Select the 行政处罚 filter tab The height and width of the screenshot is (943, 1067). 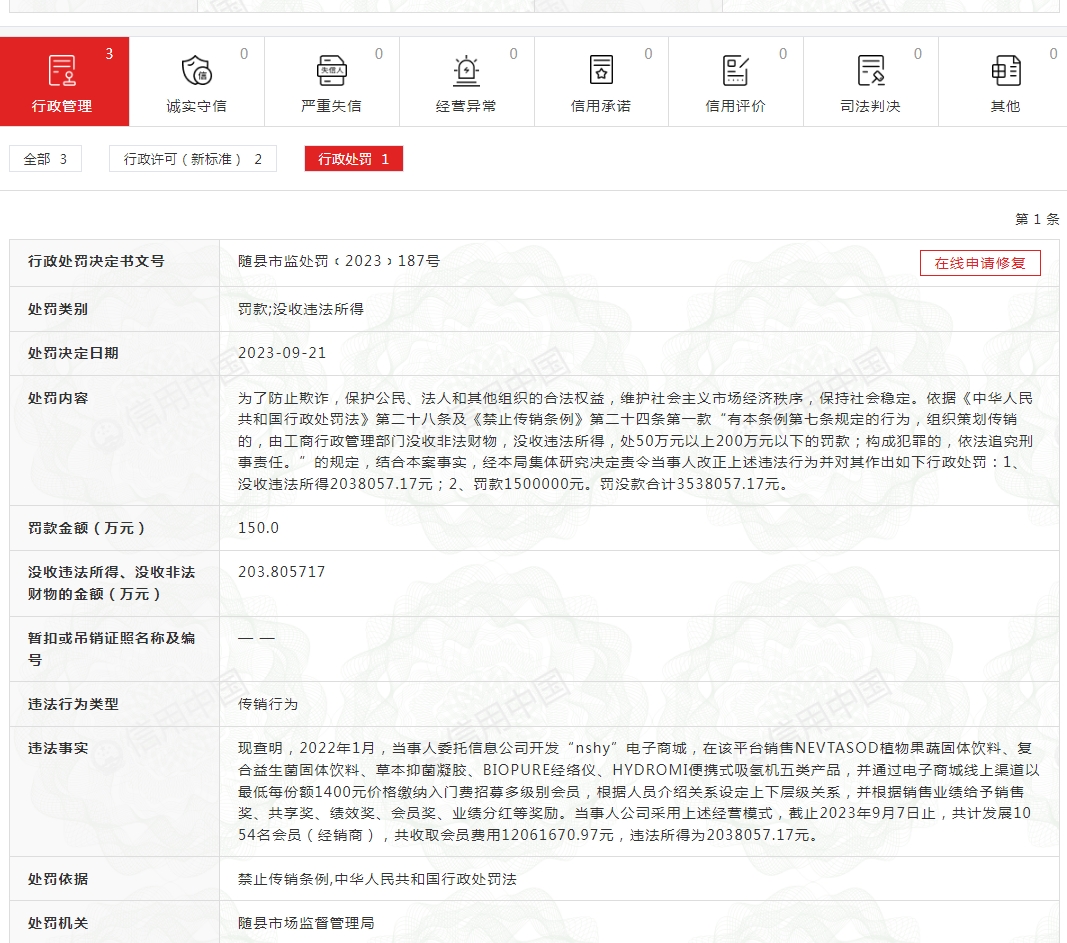(x=353, y=159)
